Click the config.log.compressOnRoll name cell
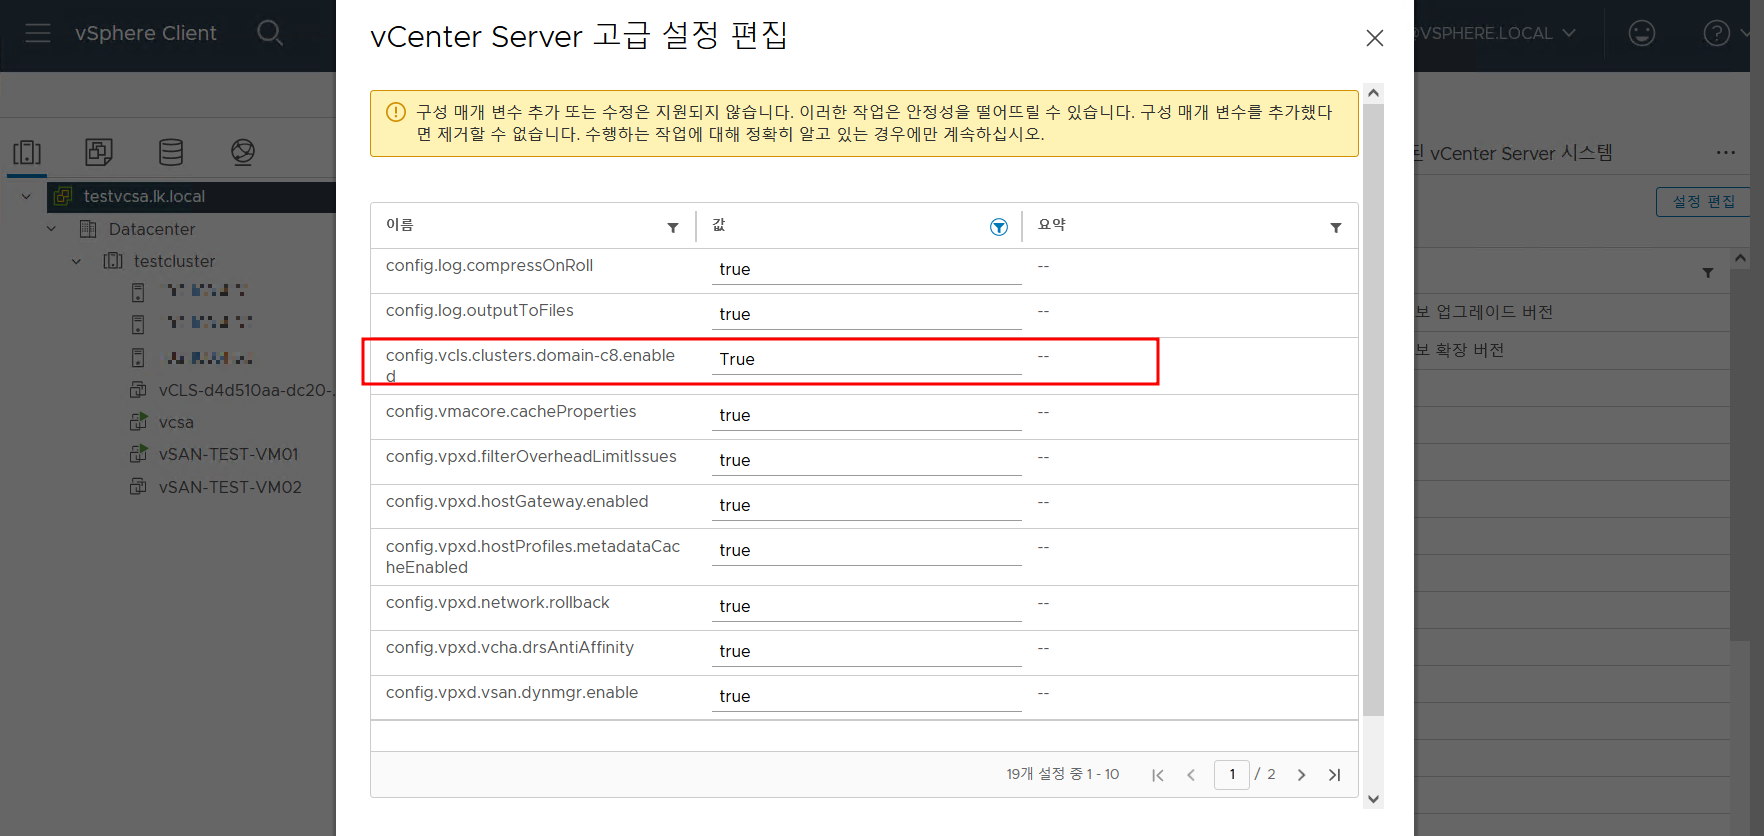The image size is (1764, 836). click(x=489, y=266)
